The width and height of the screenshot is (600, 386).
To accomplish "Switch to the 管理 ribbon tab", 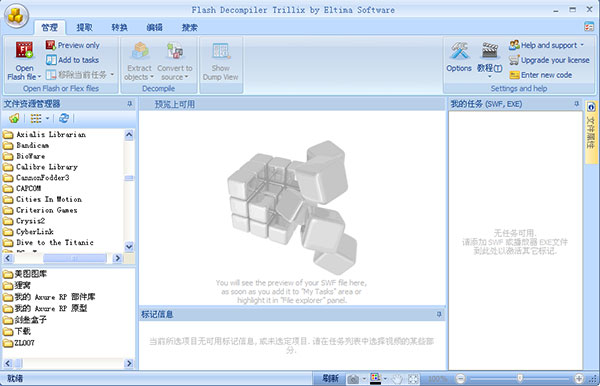I will (49, 27).
